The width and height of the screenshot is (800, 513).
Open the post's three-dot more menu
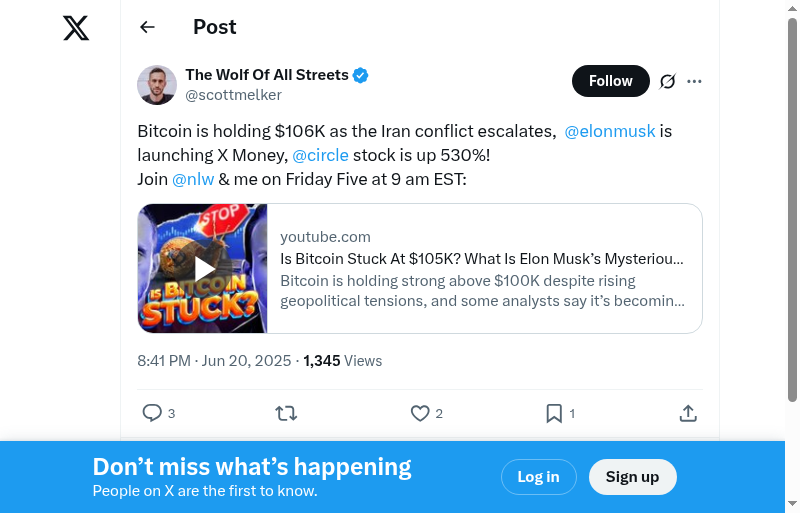(695, 81)
